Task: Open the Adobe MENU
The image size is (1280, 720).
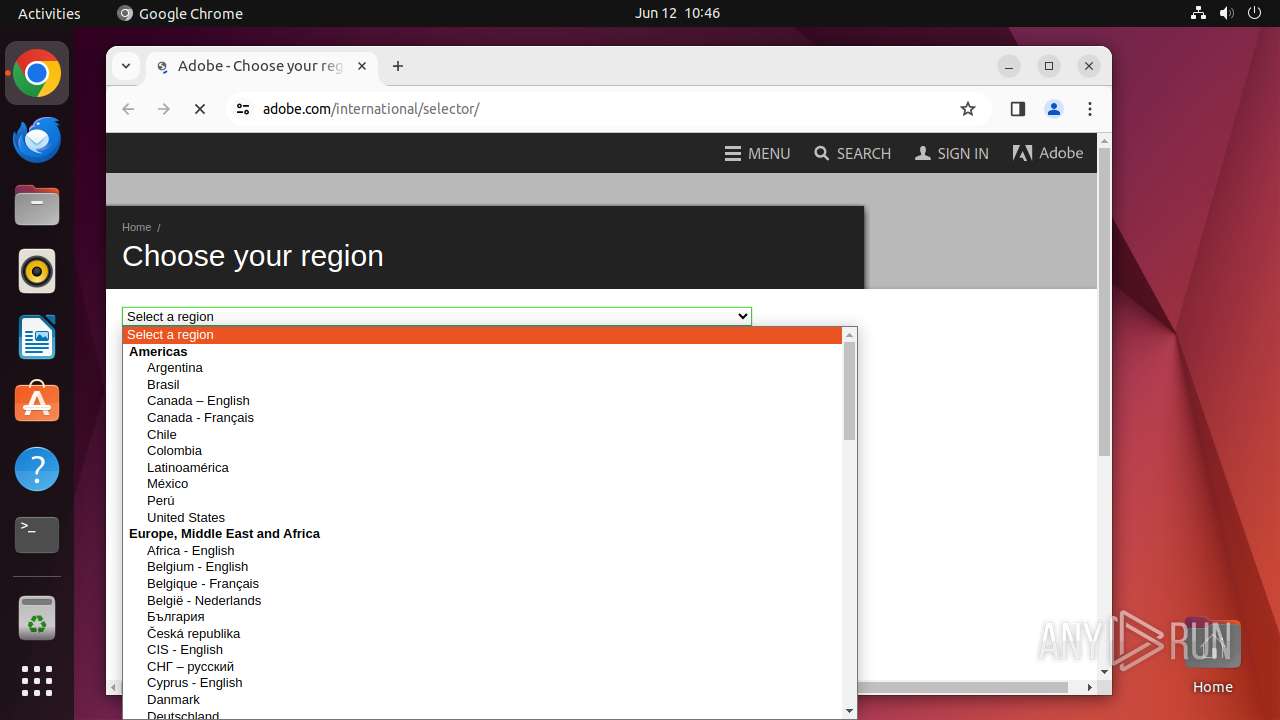Action: [x=757, y=153]
